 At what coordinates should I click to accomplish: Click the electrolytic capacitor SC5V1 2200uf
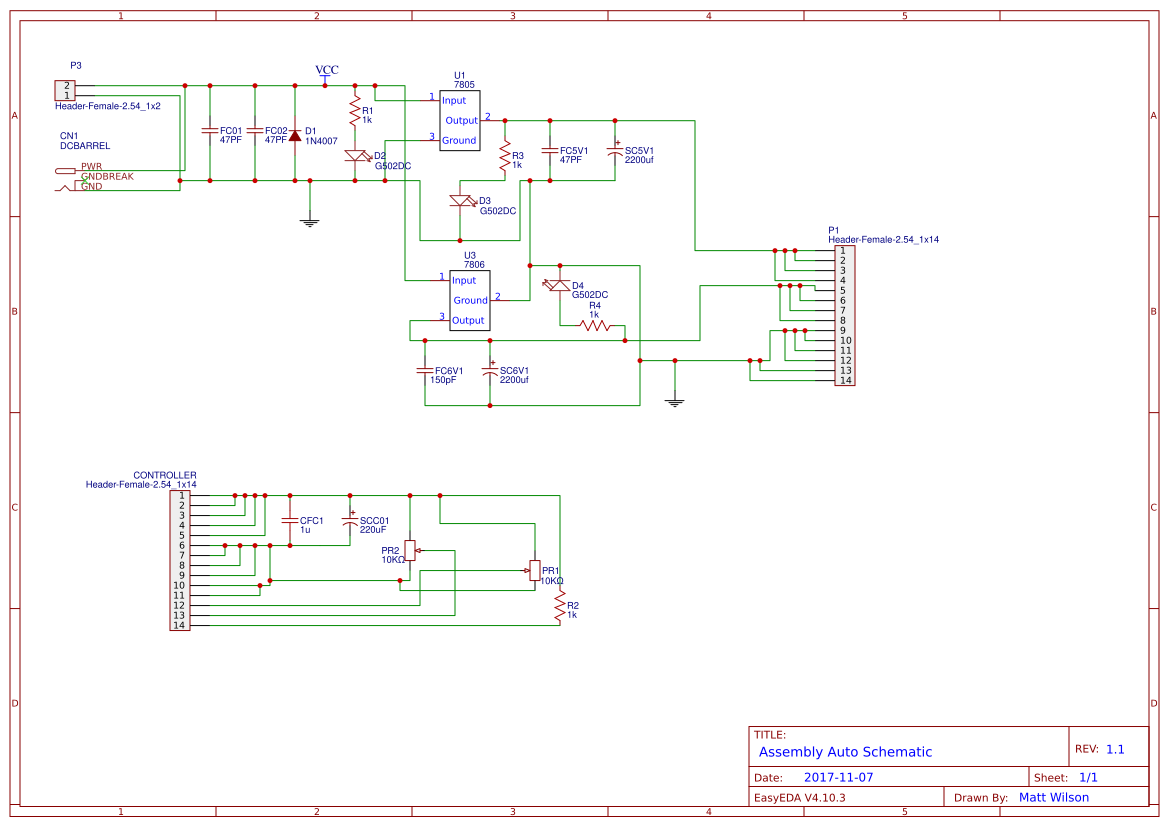coord(613,152)
